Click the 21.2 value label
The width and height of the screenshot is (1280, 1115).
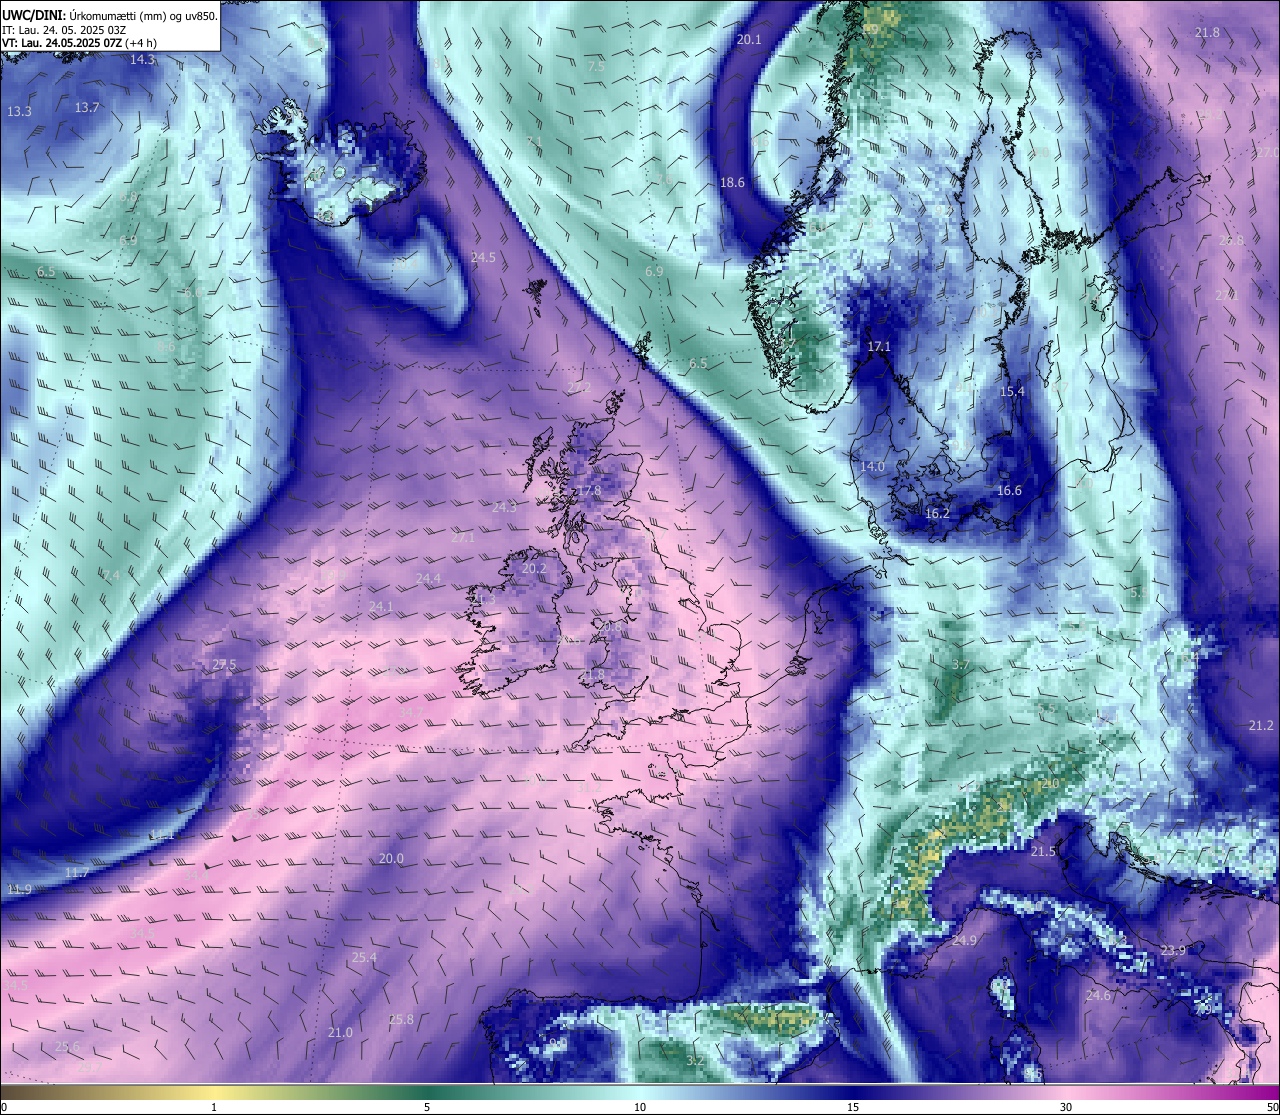tap(1262, 726)
